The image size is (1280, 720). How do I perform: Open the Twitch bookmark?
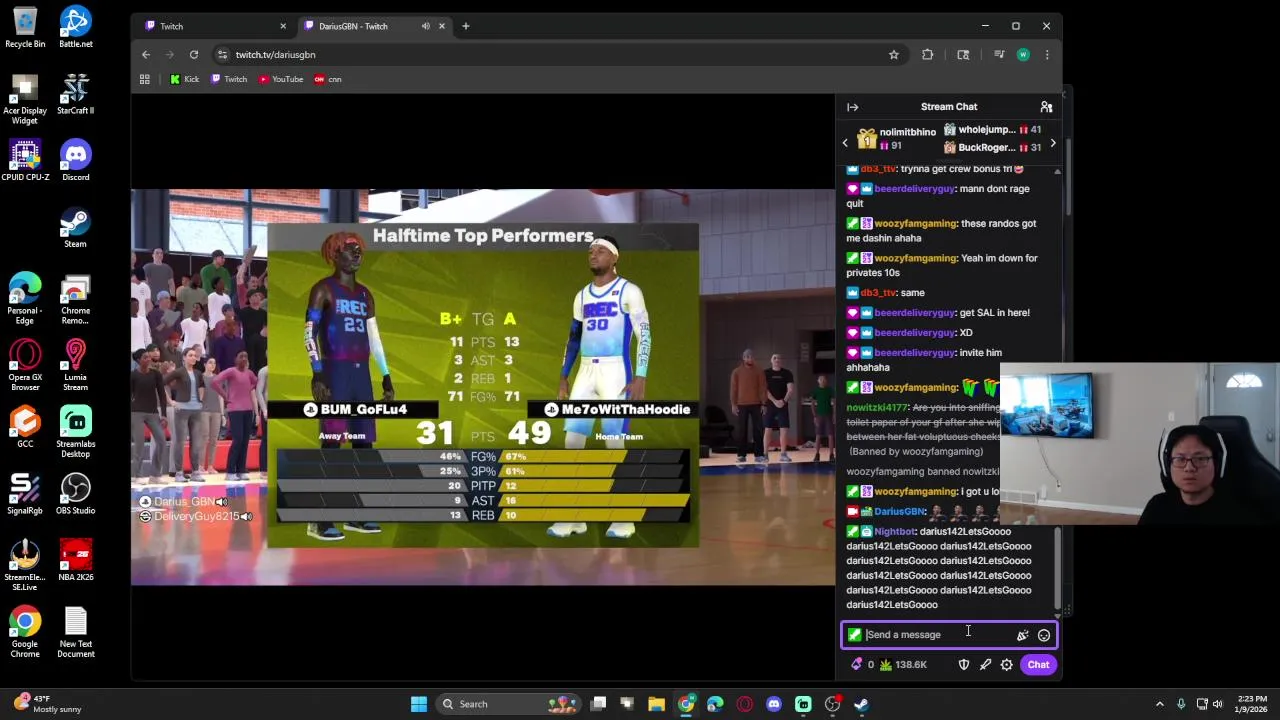[229, 79]
